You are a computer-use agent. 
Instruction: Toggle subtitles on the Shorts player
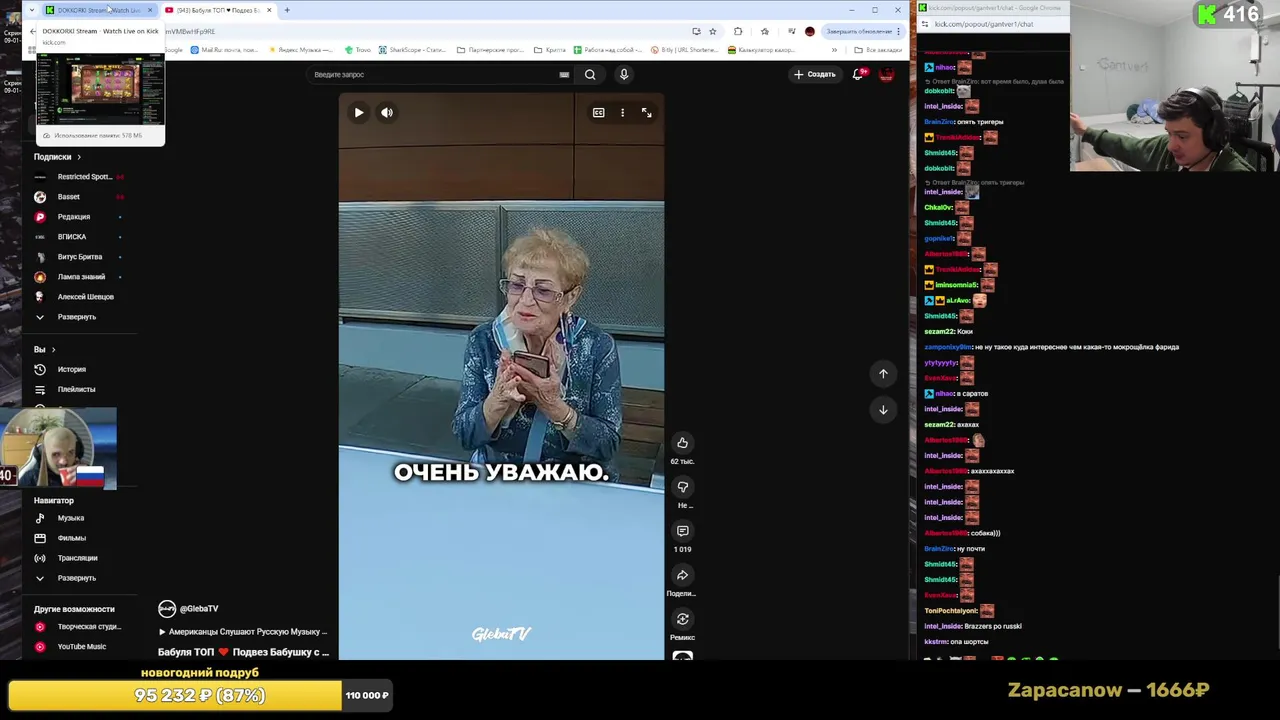pyautogui.click(x=598, y=113)
